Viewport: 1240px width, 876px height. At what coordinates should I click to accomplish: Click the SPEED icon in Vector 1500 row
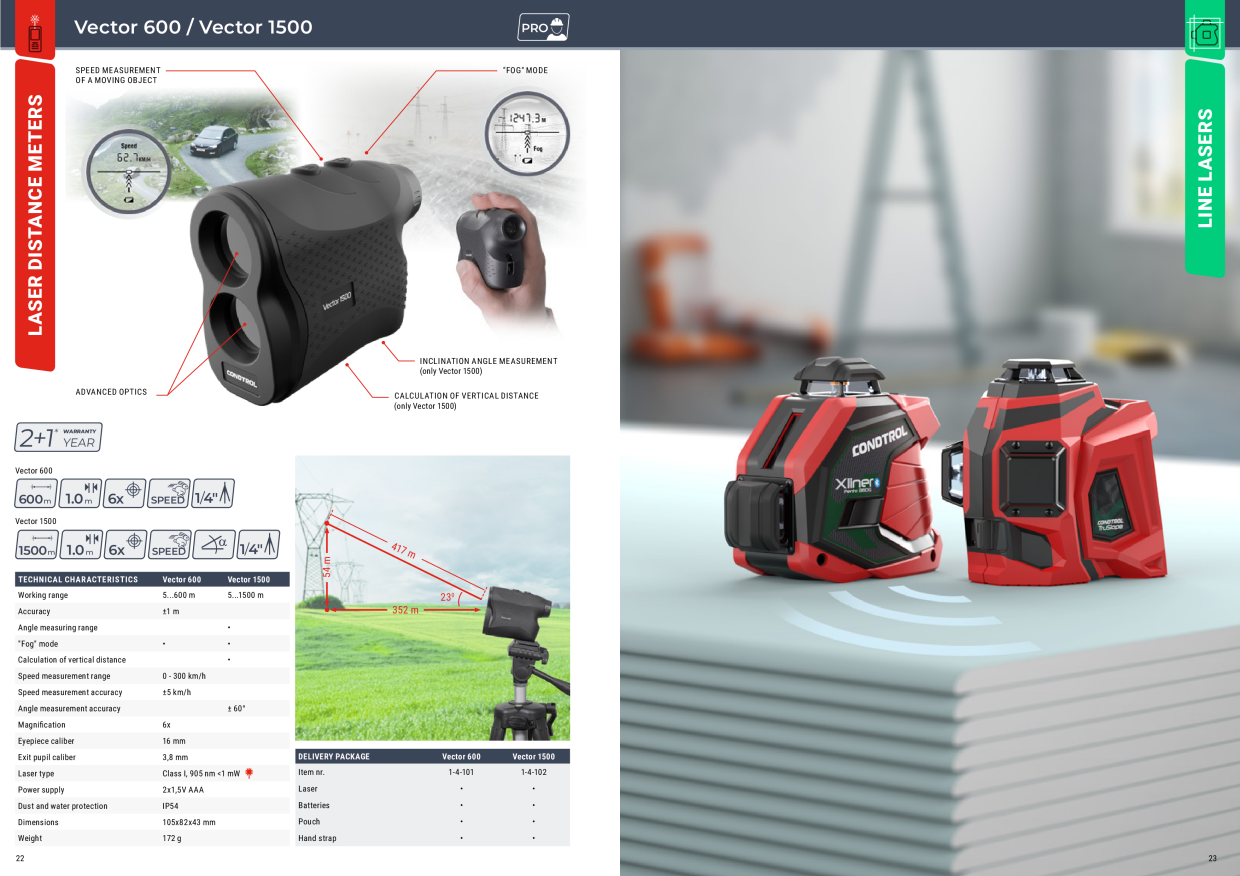click(x=169, y=545)
